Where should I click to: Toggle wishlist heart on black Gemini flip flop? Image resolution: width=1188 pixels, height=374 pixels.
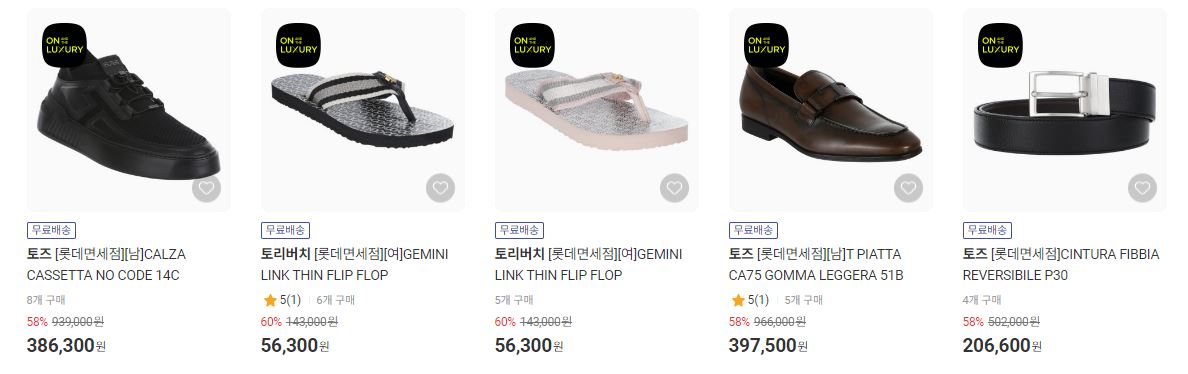[440, 188]
